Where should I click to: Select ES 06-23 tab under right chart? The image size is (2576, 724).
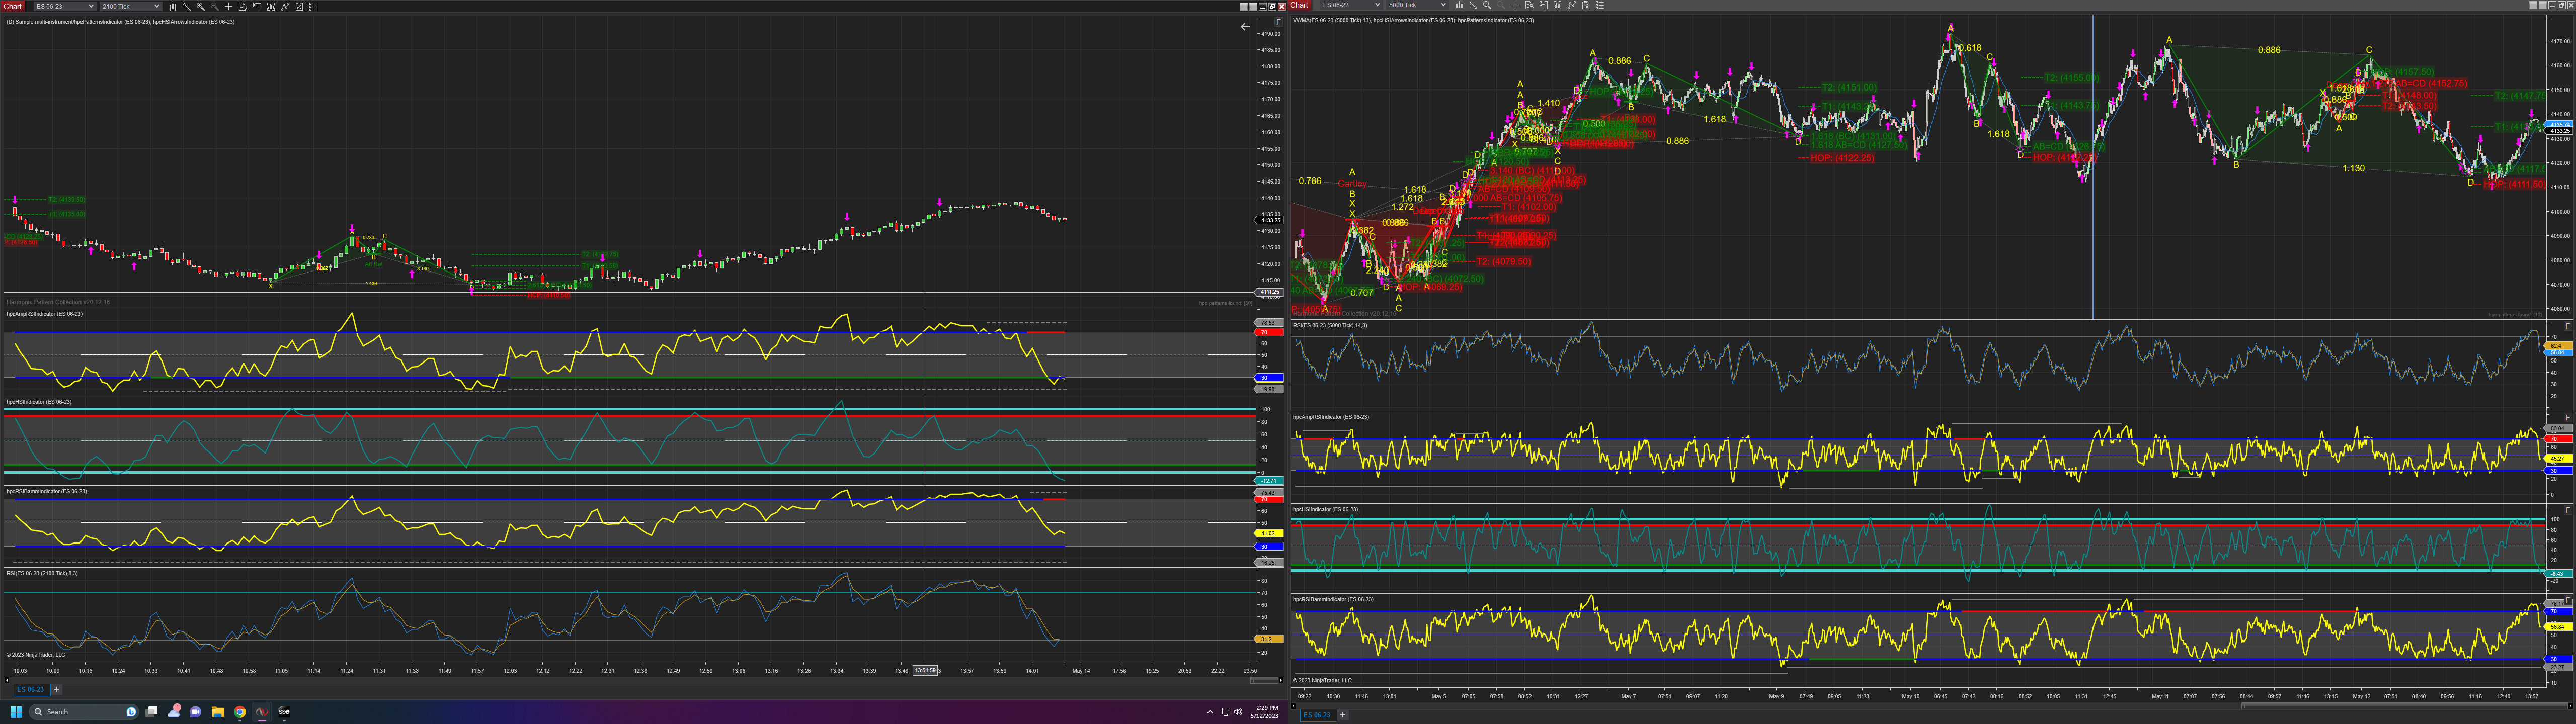1317,715
